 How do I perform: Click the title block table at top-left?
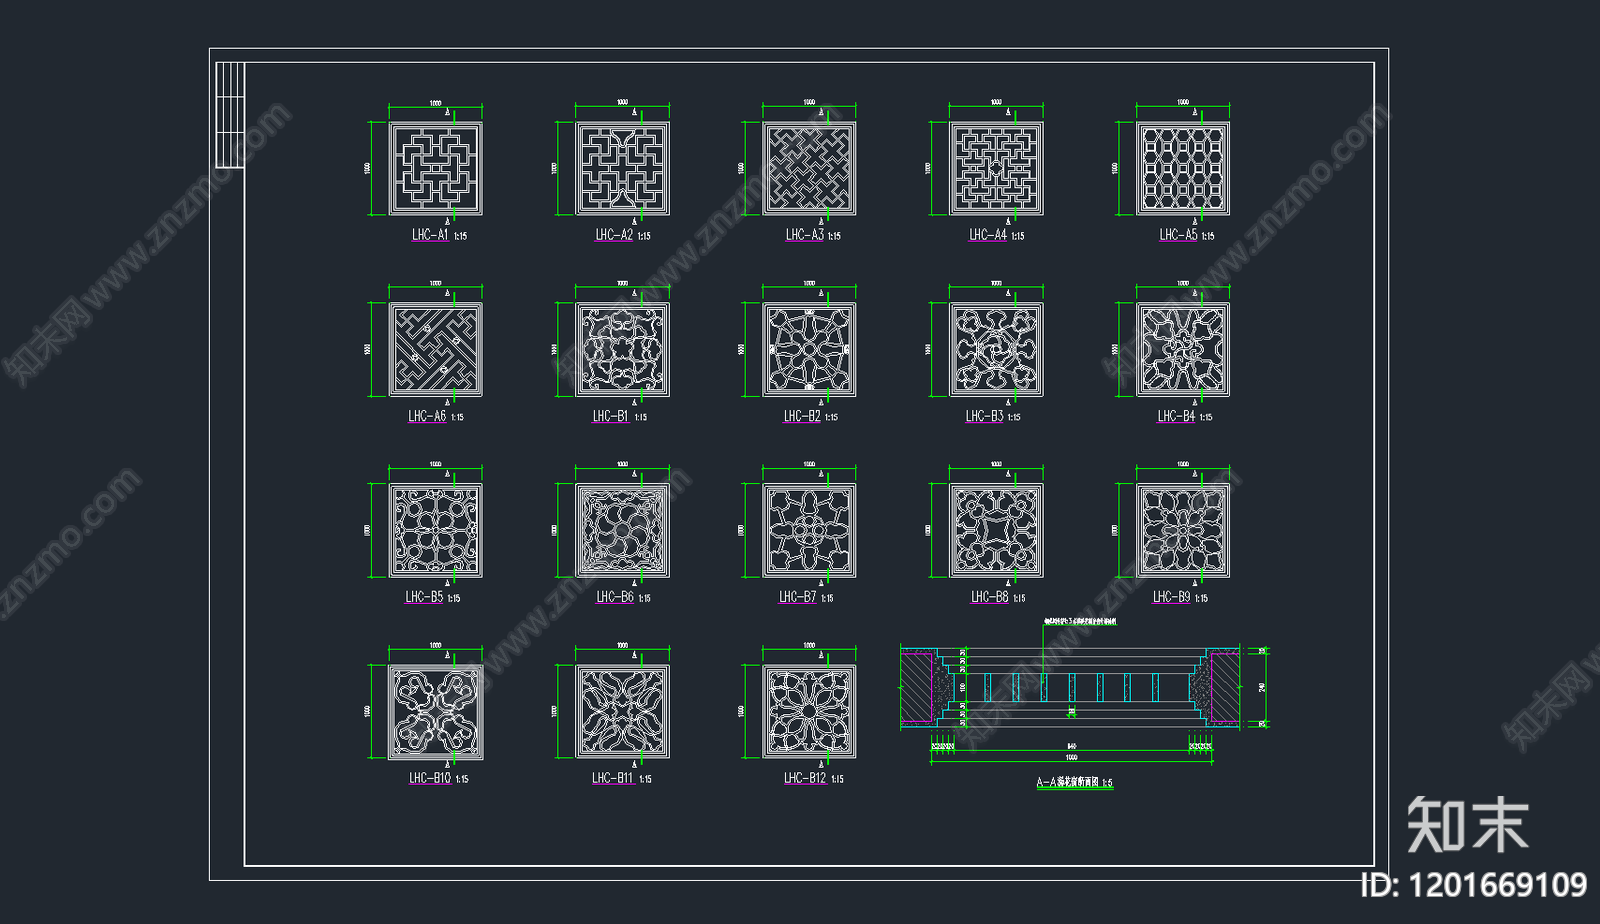pos(230,114)
